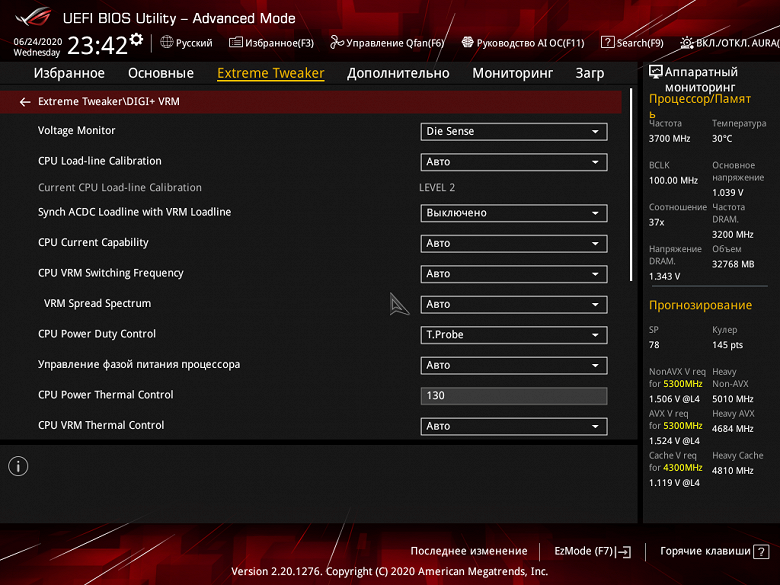
Task: Open CPU VRM Switching Frequency dropdown
Action: tap(514, 274)
